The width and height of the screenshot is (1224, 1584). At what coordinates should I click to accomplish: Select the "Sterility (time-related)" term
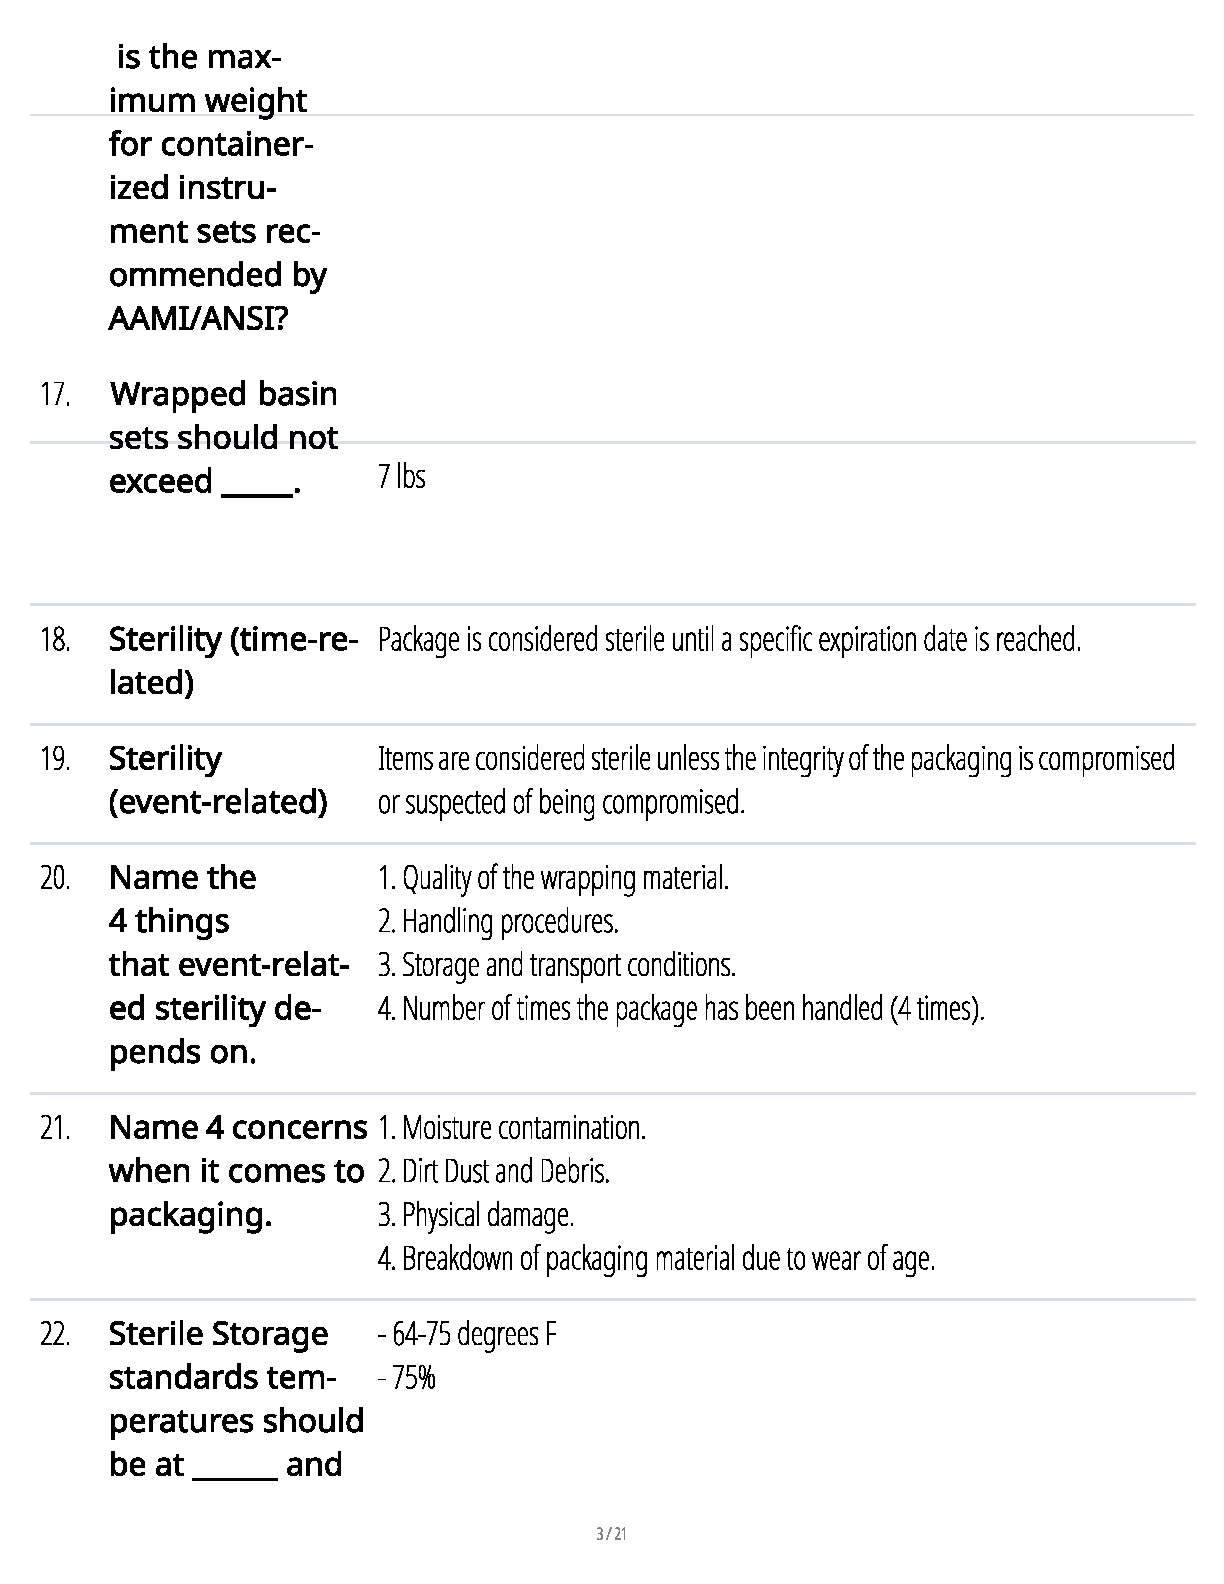point(232,660)
